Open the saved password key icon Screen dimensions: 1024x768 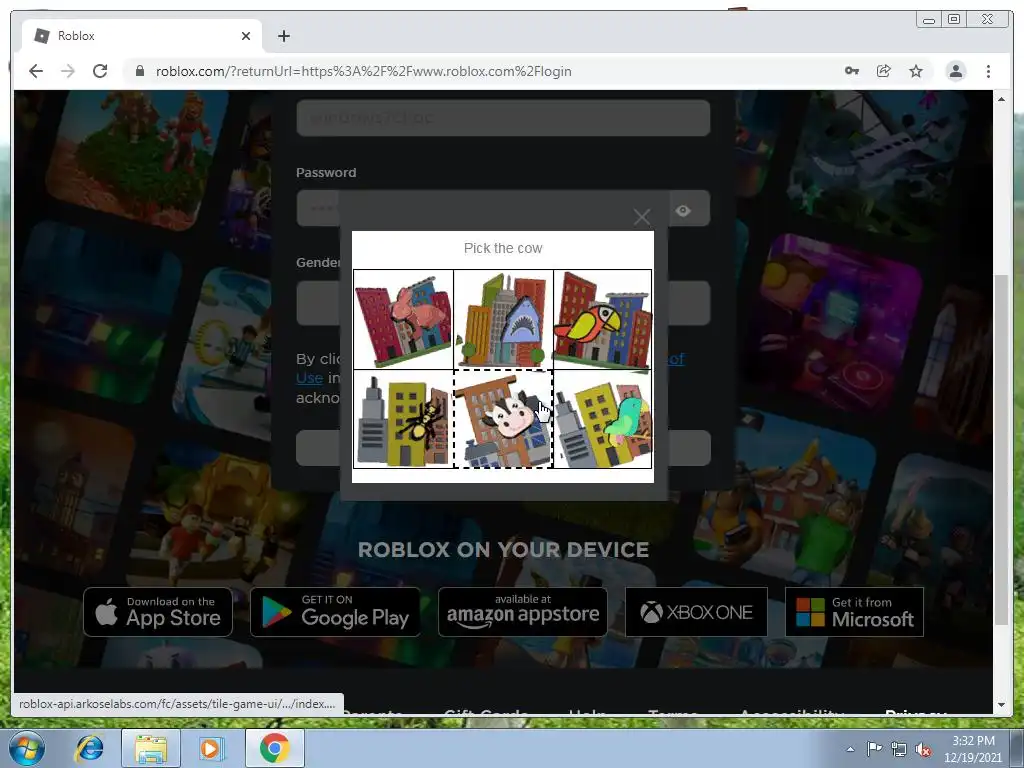point(852,71)
